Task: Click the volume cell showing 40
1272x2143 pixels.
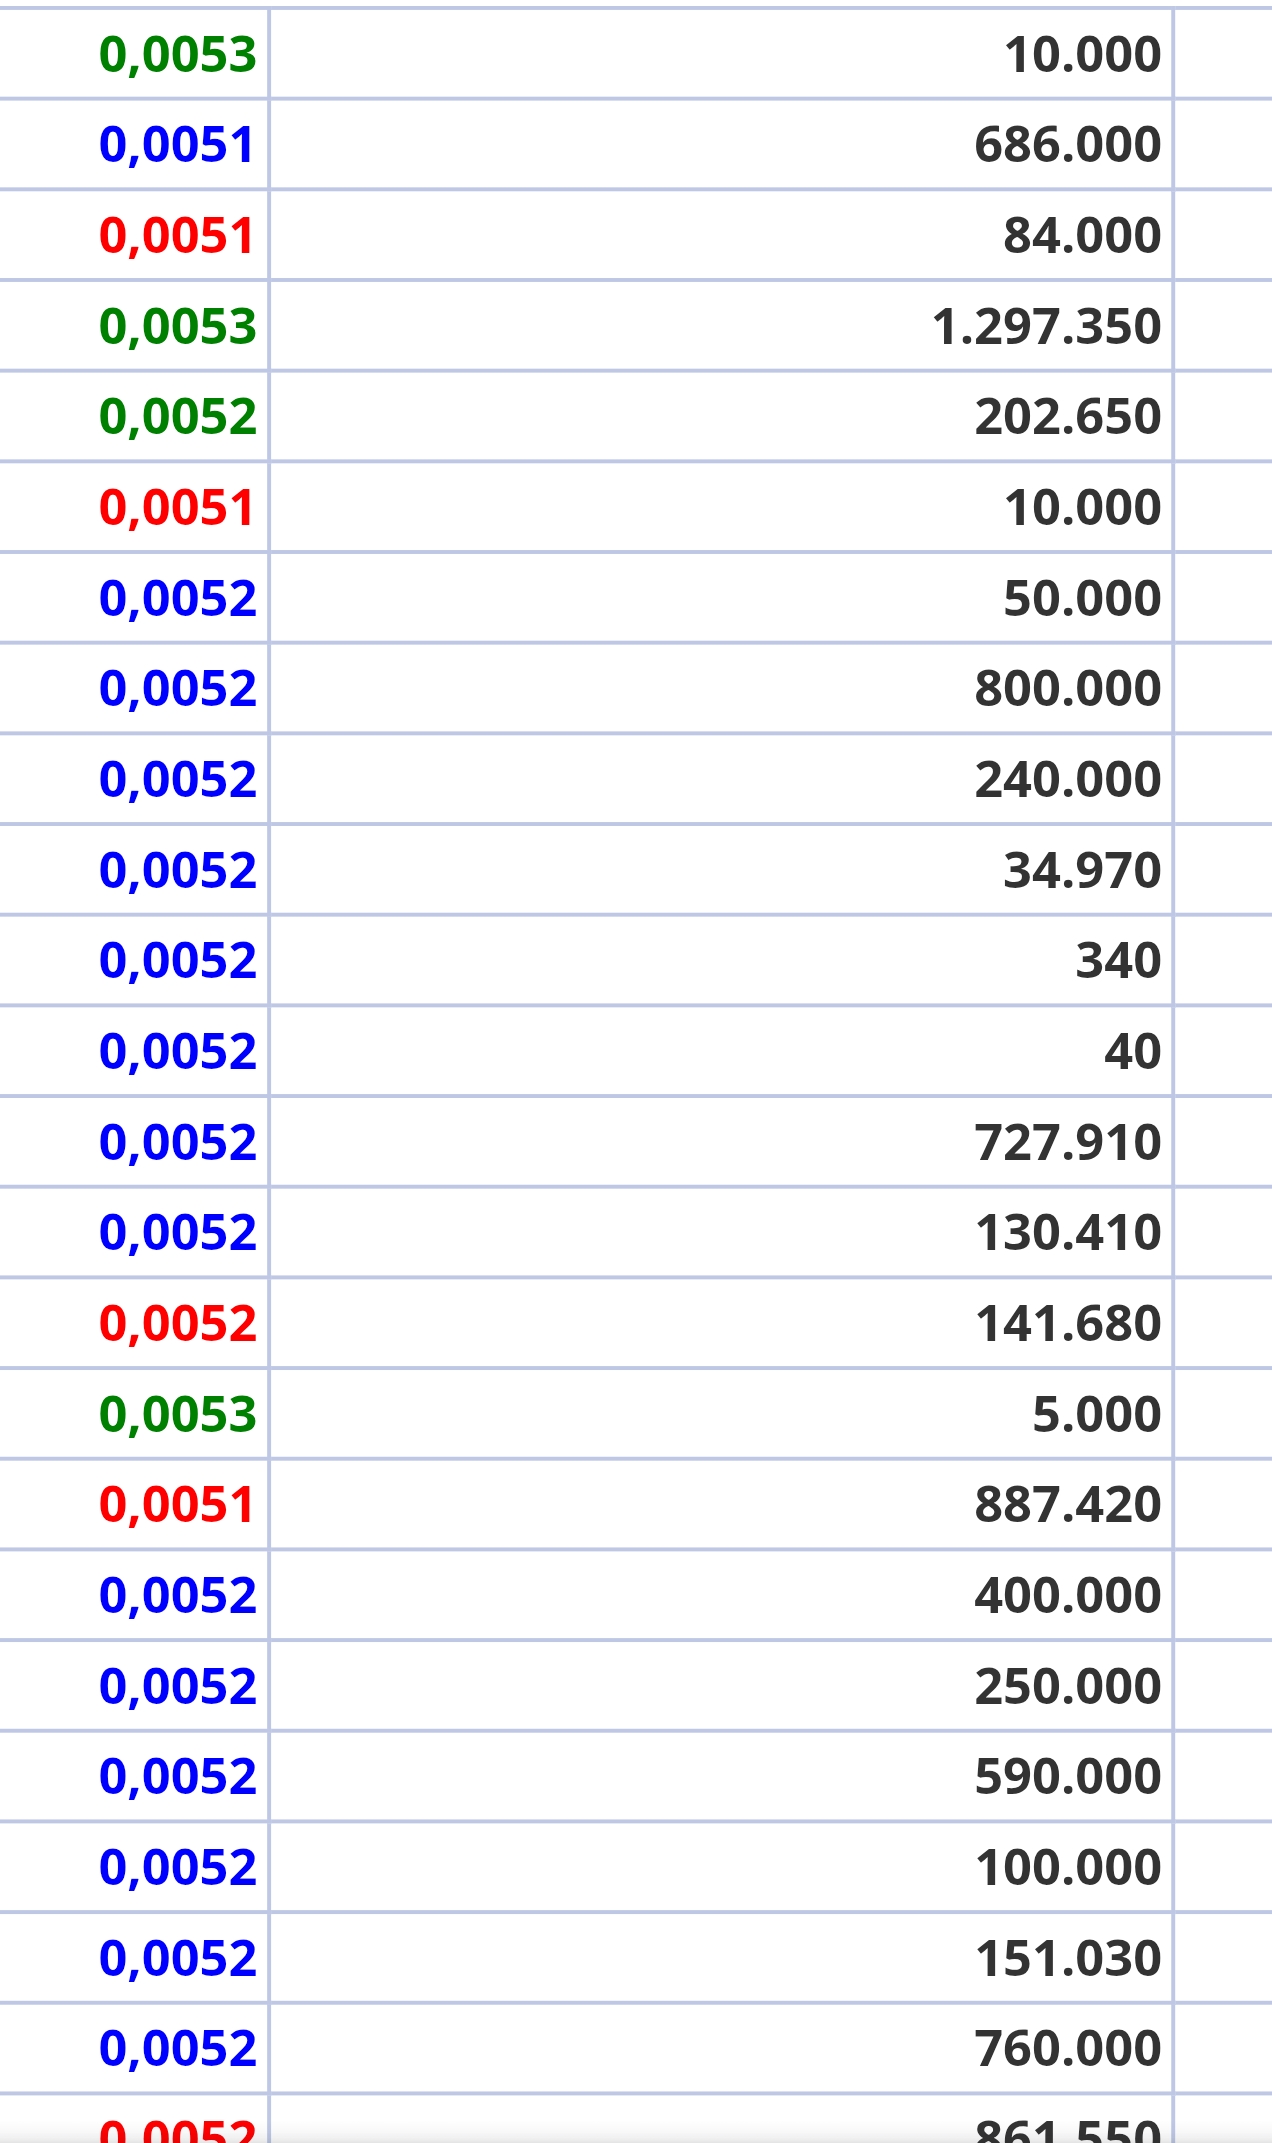Action: coord(1132,1052)
